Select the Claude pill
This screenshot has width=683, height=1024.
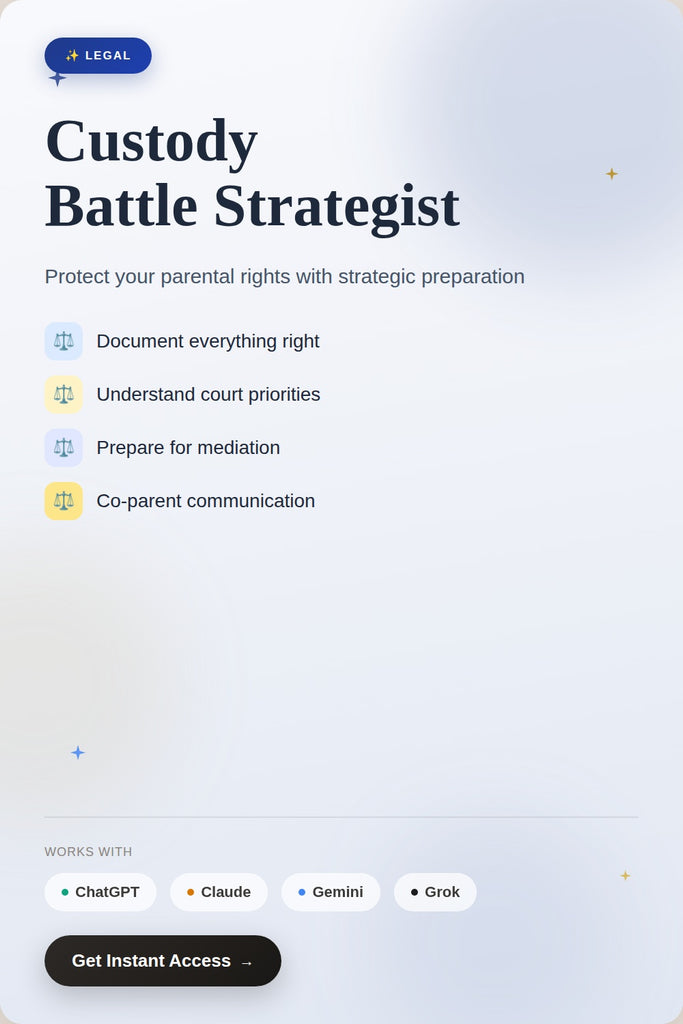pyautogui.click(x=219, y=892)
